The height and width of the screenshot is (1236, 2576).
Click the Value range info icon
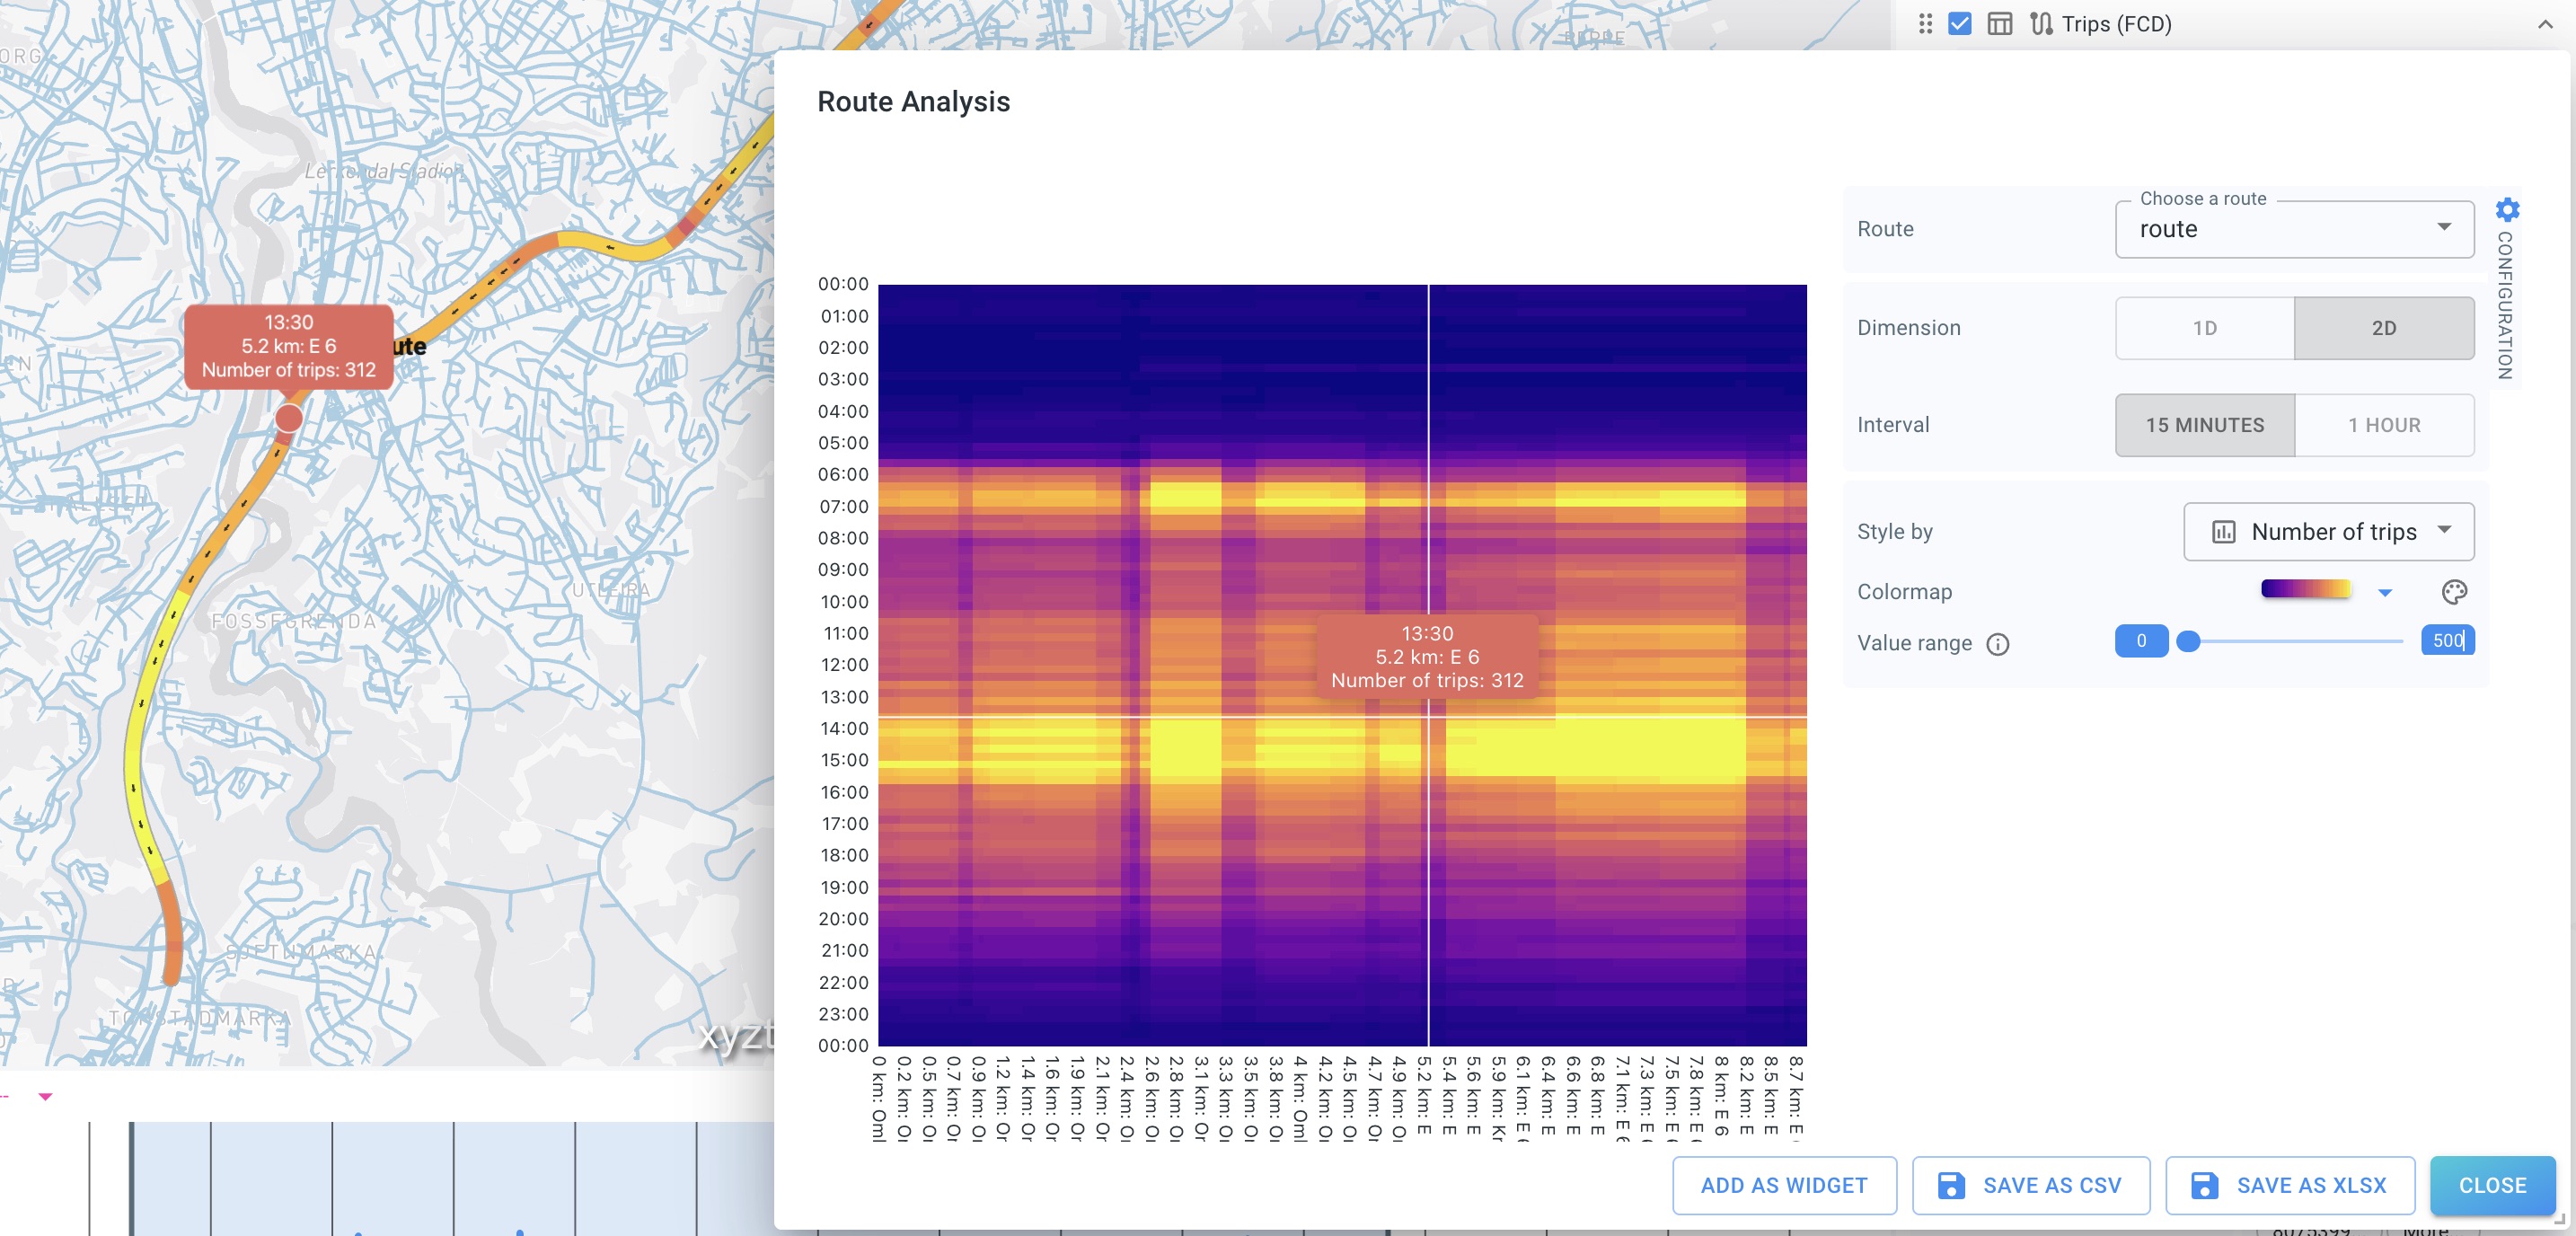coord(1997,644)
